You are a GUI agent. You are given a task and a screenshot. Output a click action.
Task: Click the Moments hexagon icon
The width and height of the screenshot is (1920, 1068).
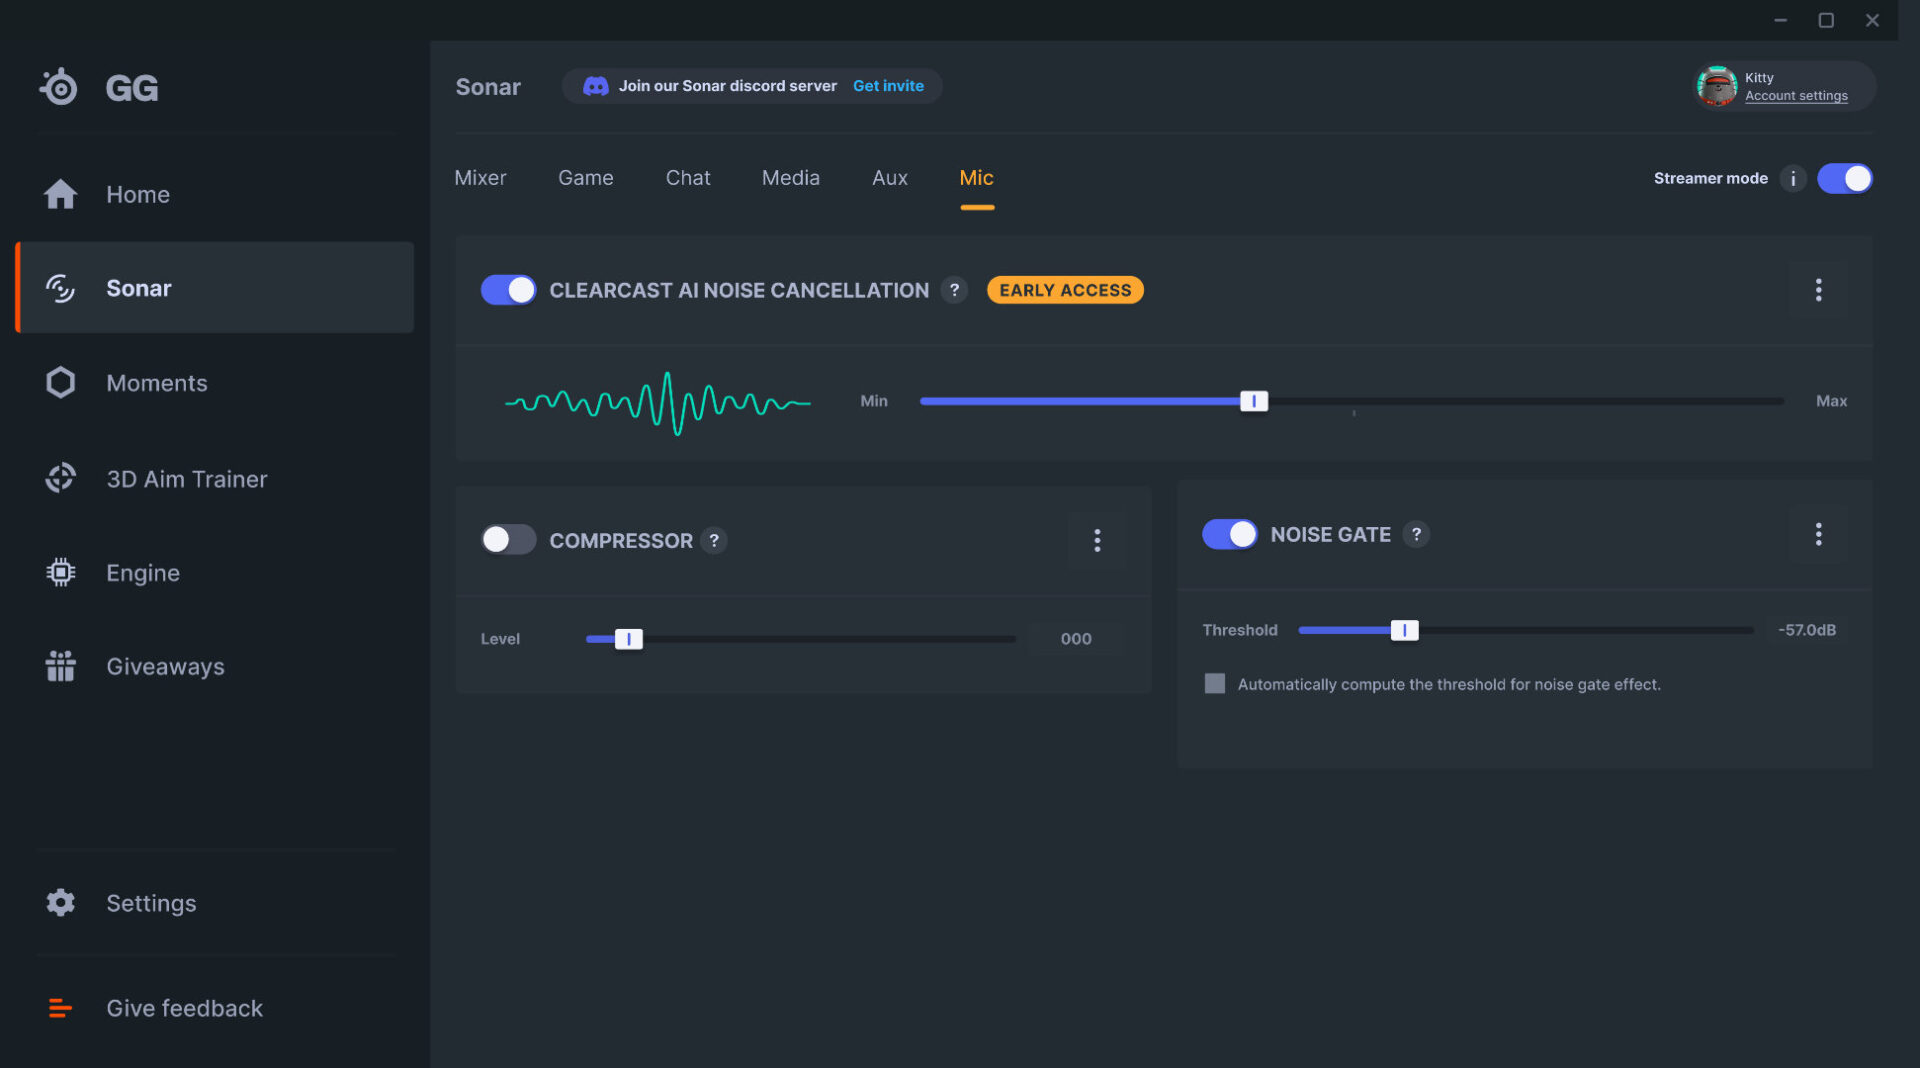(60, 383)
